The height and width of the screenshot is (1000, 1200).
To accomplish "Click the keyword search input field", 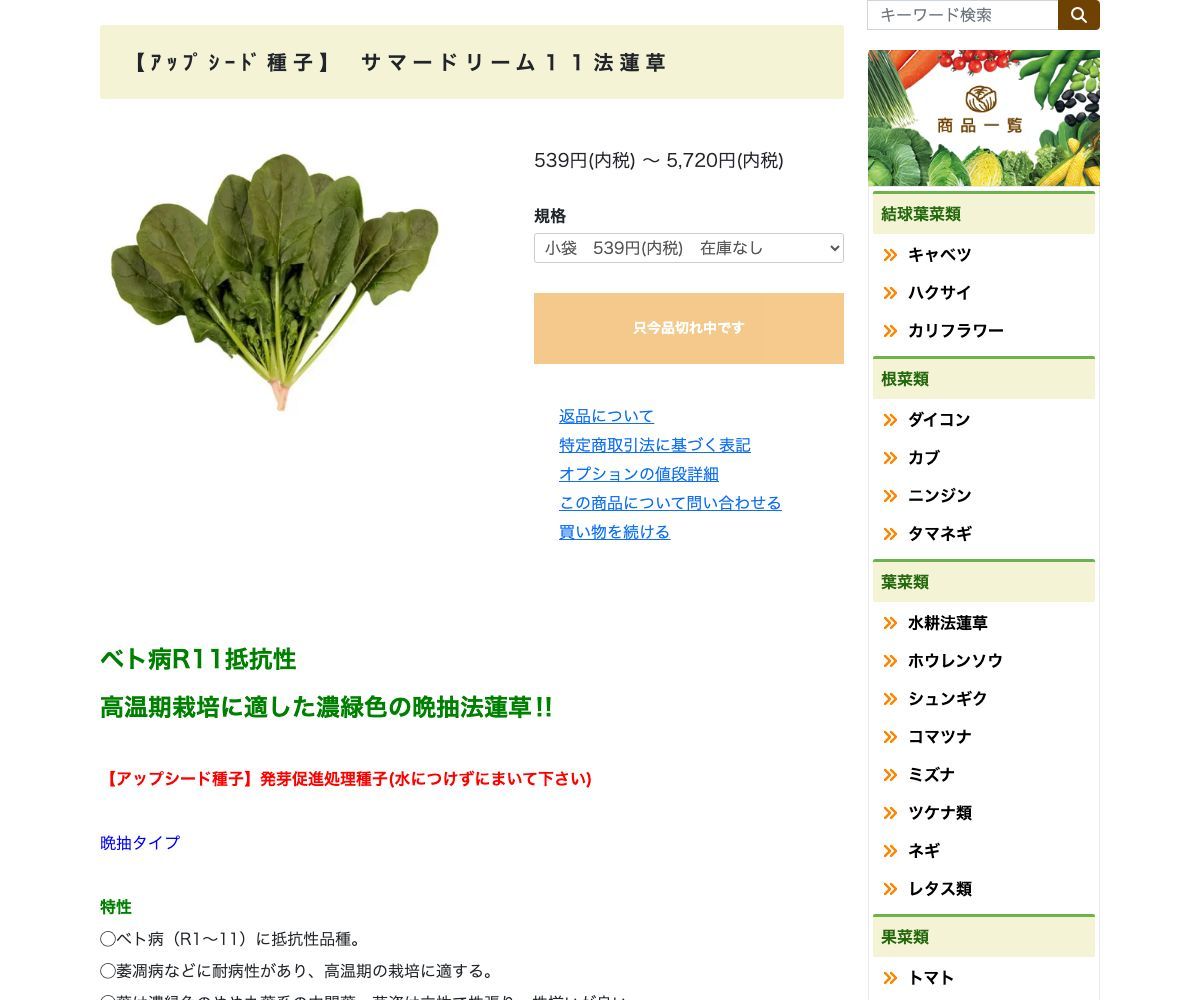I will click(x=962, y=15).
